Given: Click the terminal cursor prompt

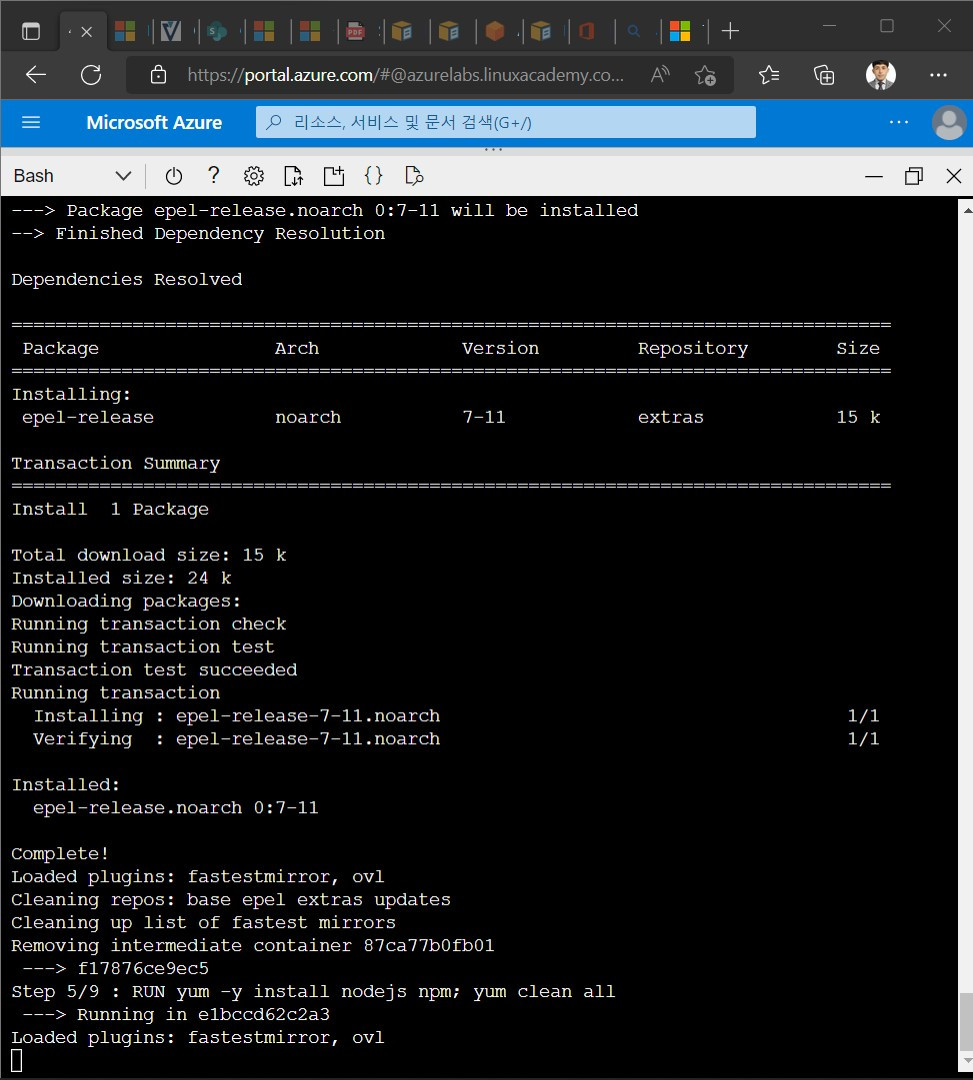Looking at the screenshot, I should (x=17, y=1060).
